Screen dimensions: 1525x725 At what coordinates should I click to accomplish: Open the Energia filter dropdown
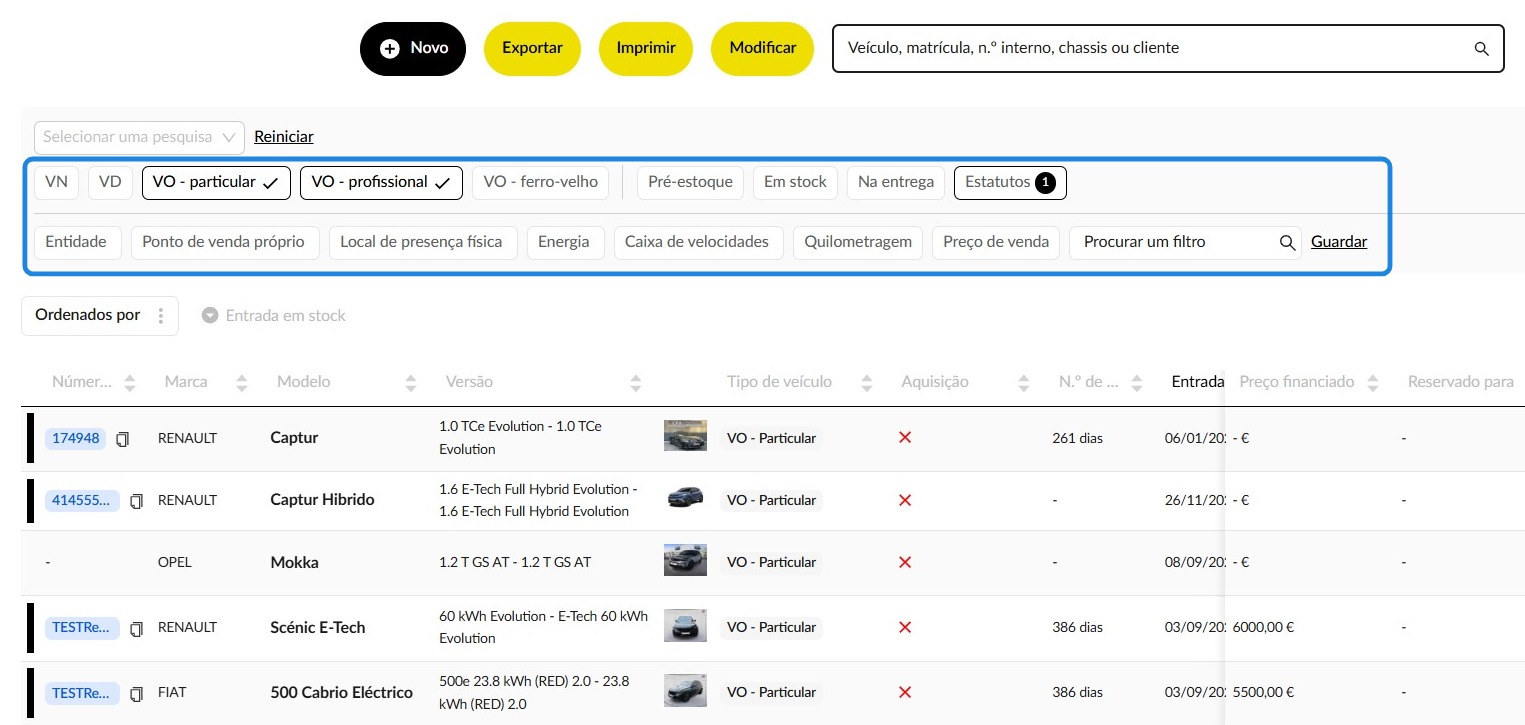564,242
